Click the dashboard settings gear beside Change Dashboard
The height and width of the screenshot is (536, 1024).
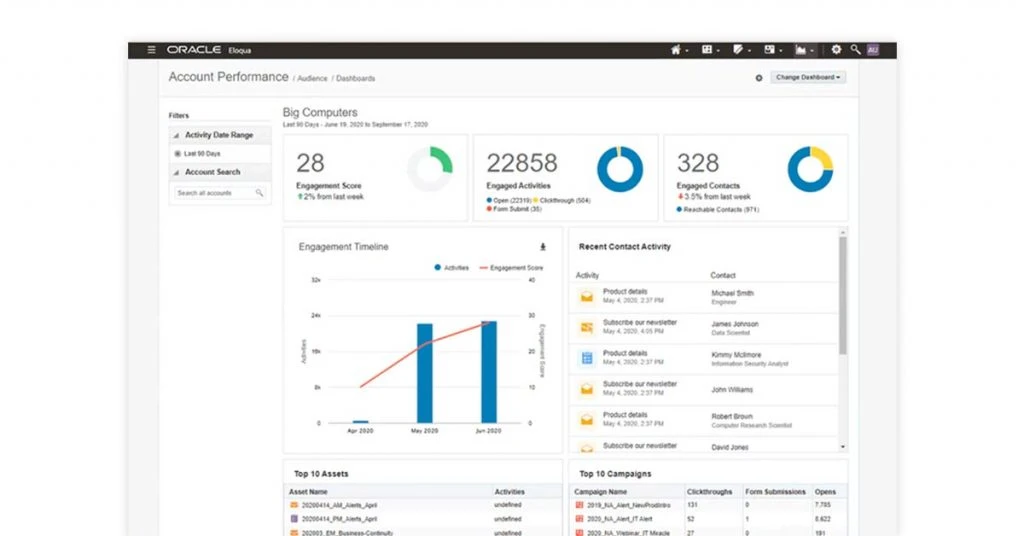(x=758, y=78)
